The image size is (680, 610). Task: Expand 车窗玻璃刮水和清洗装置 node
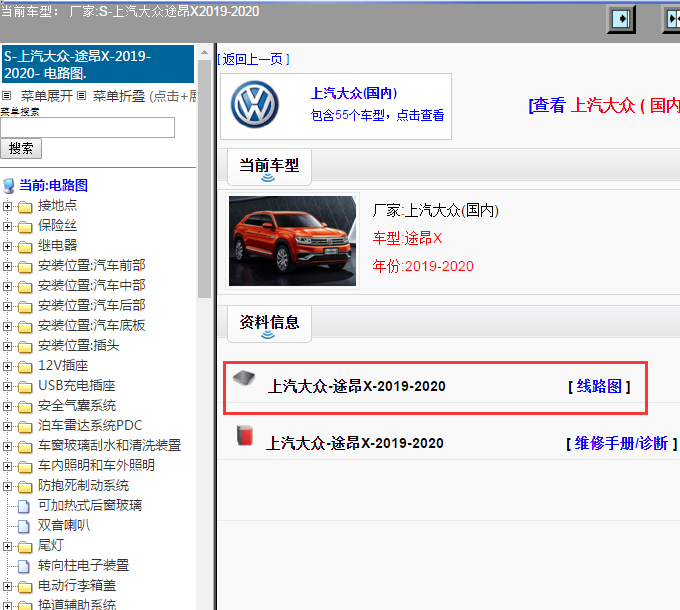[x=7, y=446]
